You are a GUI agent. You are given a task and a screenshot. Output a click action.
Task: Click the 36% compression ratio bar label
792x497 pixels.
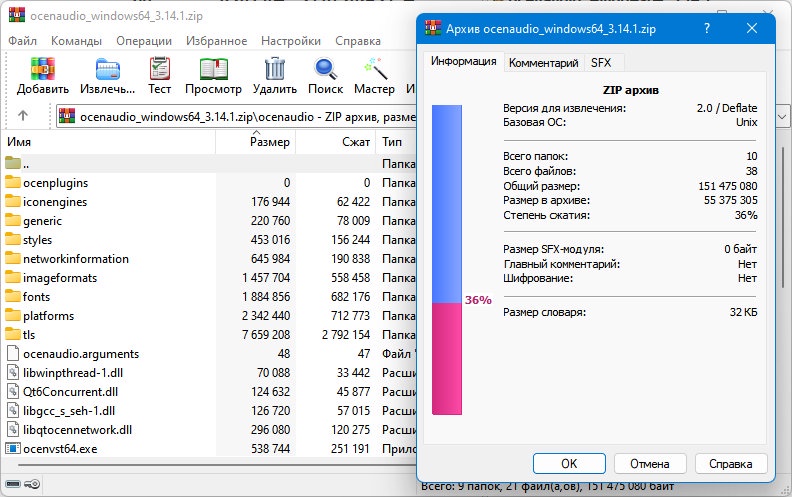(478, 300)
